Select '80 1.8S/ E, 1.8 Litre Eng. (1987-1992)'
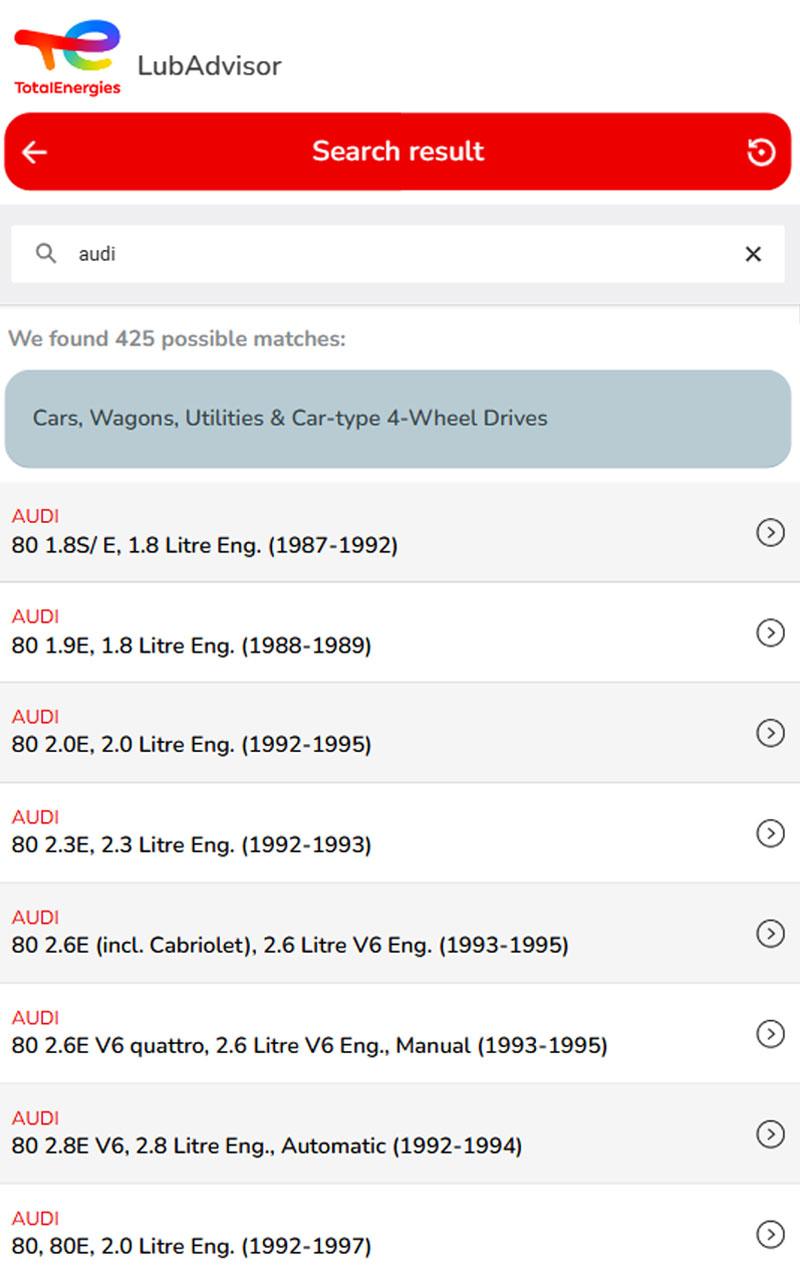The image size is (800, 1280). pyautogui.click(x=205, y=546)
